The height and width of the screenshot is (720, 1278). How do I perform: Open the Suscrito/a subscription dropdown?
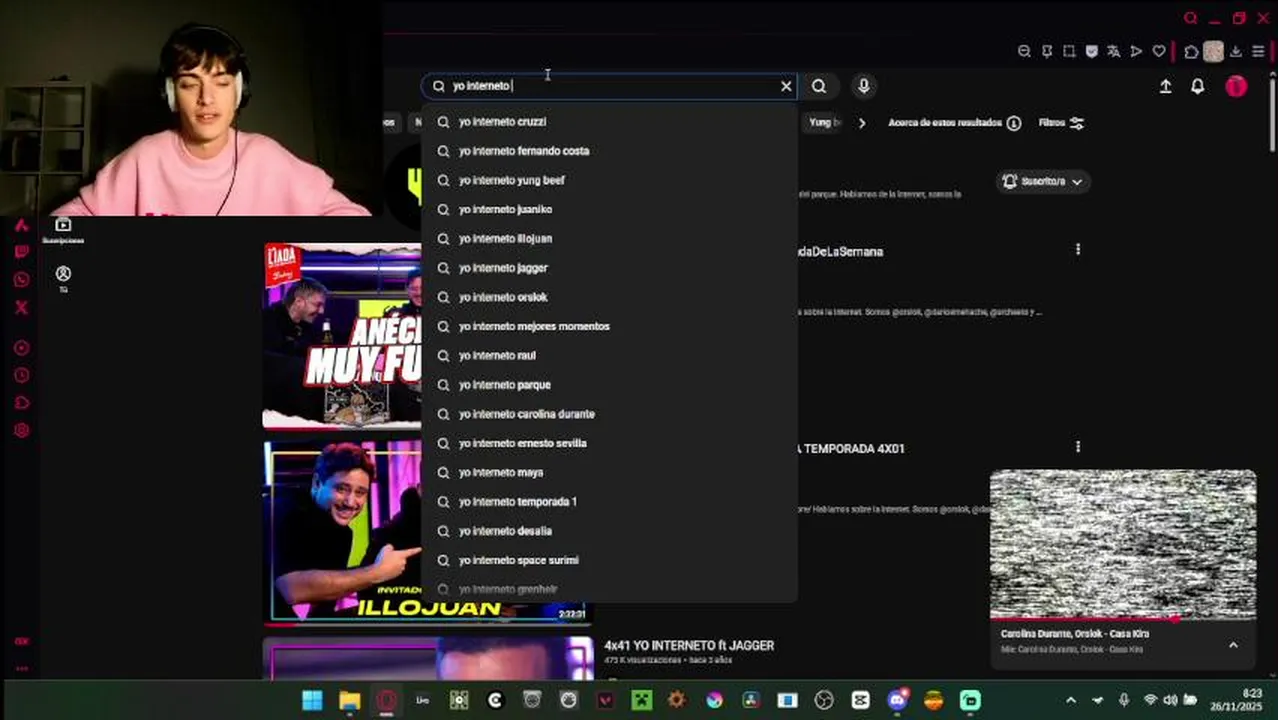(1042, 181)
